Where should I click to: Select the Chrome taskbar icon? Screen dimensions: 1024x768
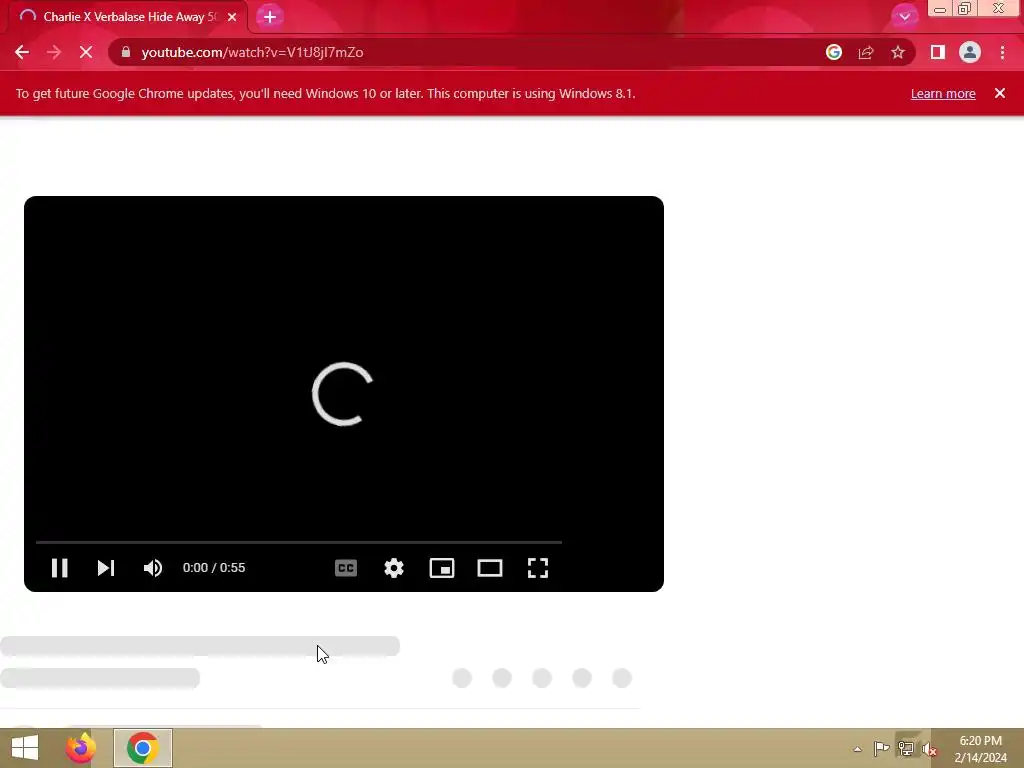pos(142,748)
